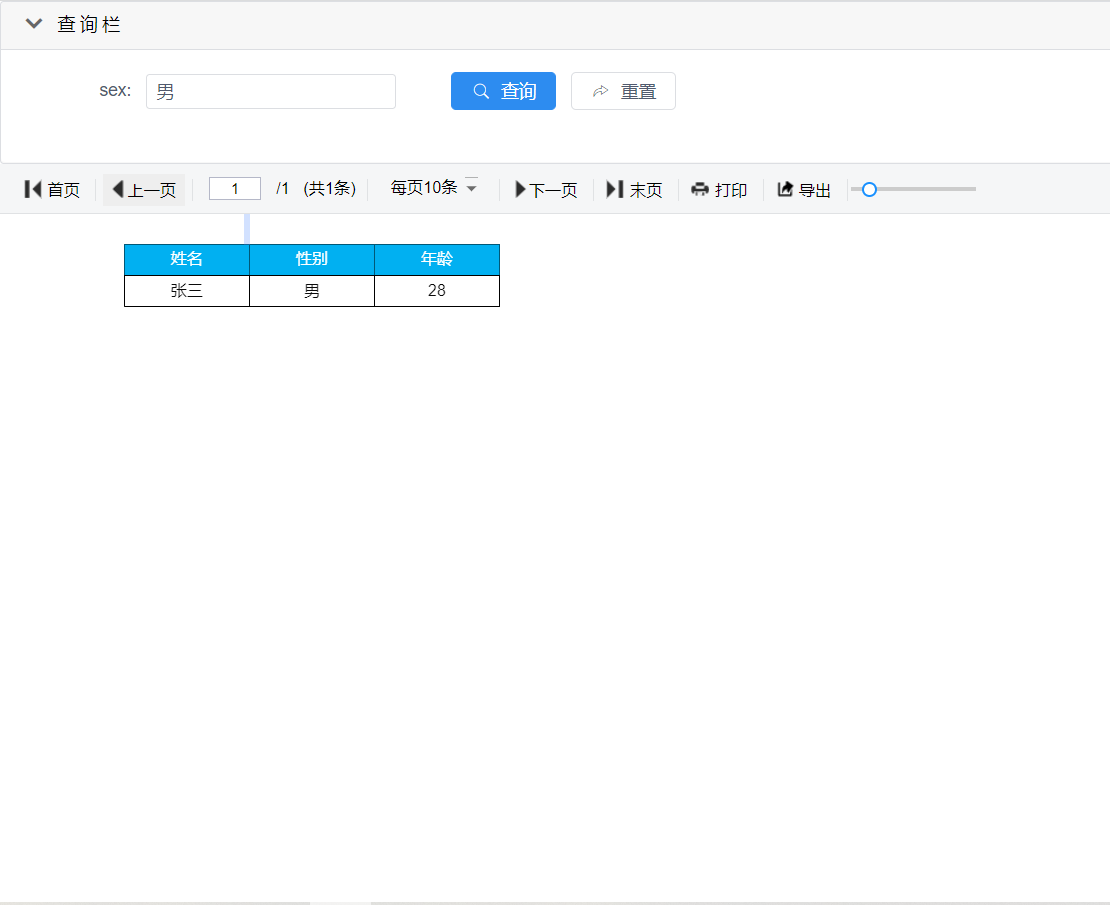The width and height of the screenshot is (1110, 905).
Task: Click the export (导出) icon
Action: [785, 190]
